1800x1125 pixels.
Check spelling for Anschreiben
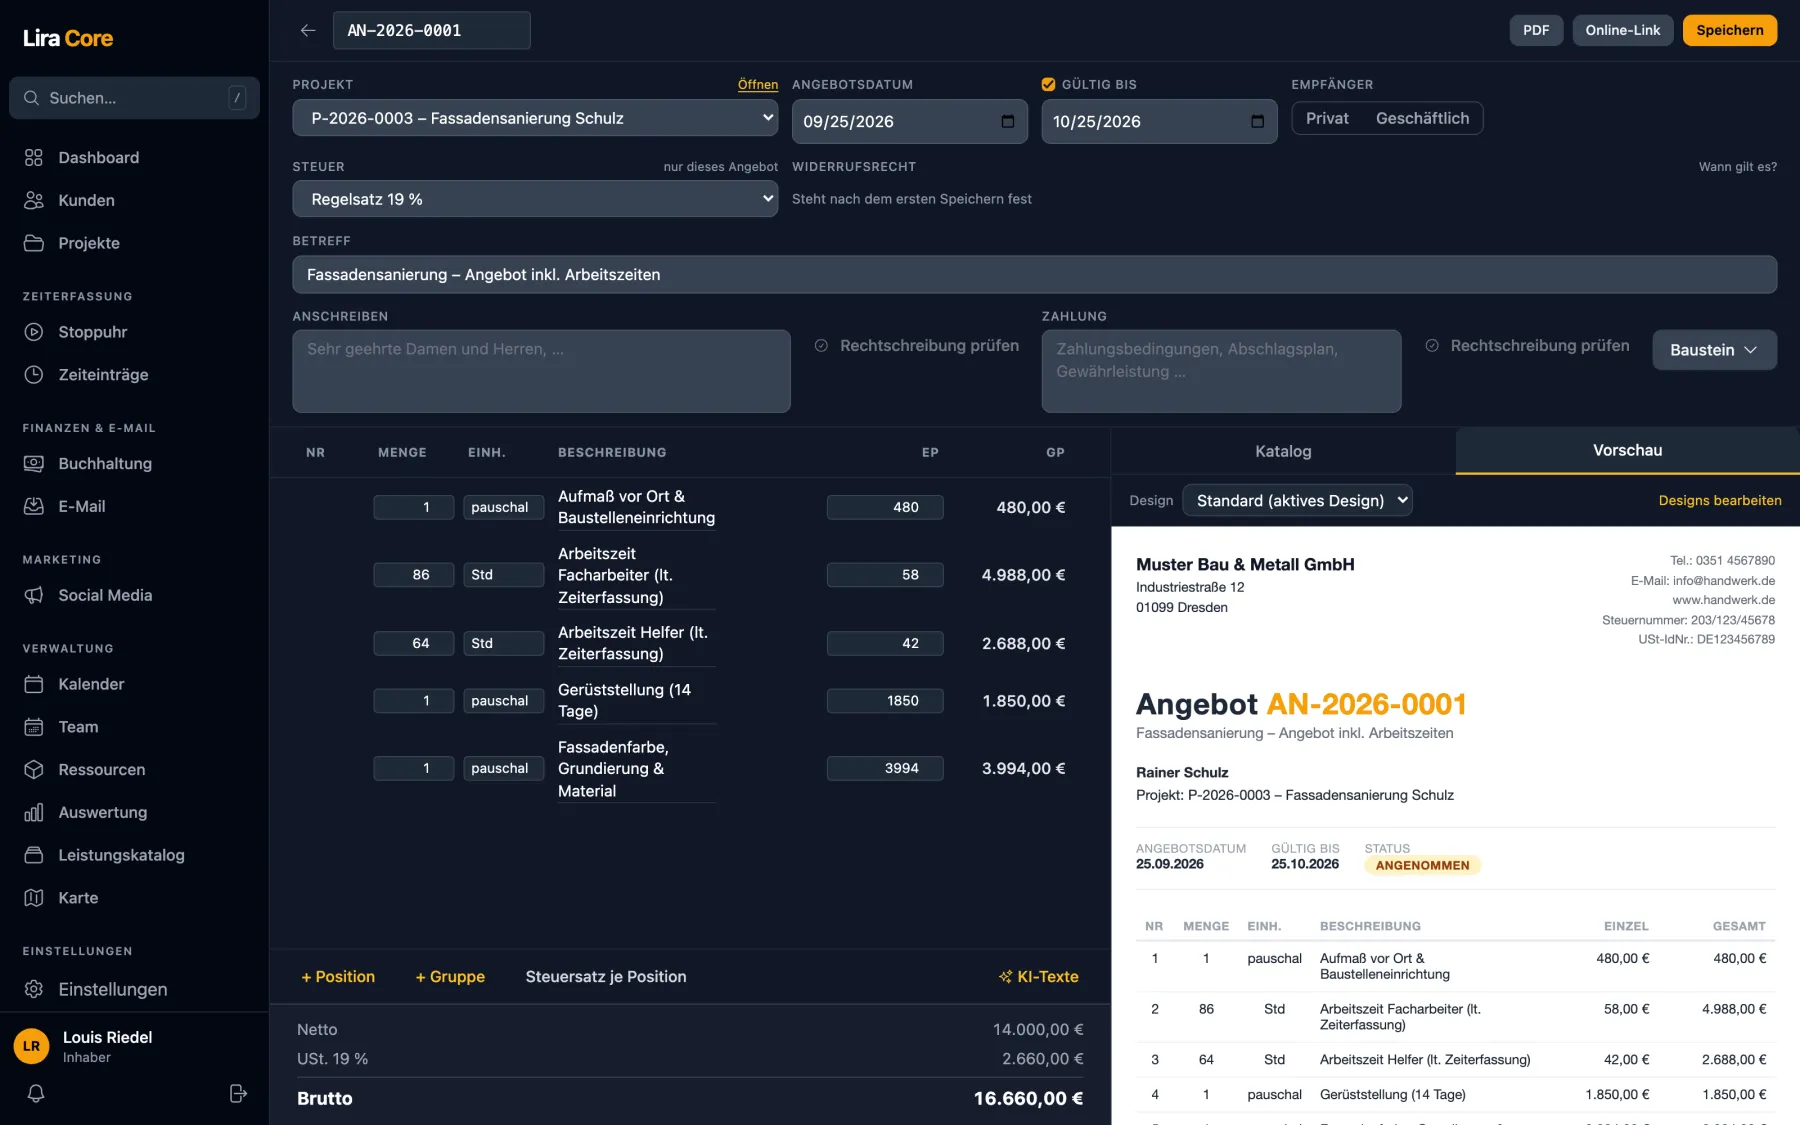click(x=917, y=346)
